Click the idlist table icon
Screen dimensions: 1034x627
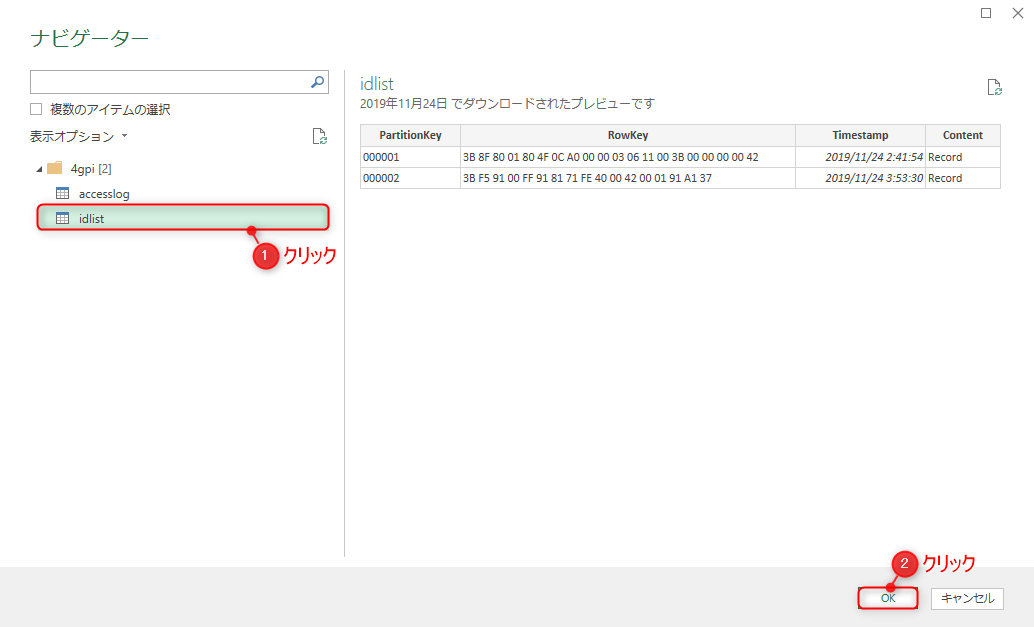point(63,218)
